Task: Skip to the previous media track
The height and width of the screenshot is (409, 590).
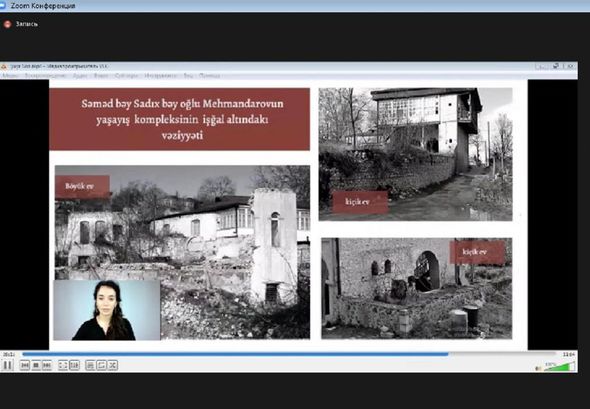Action: tap(25, 365)
